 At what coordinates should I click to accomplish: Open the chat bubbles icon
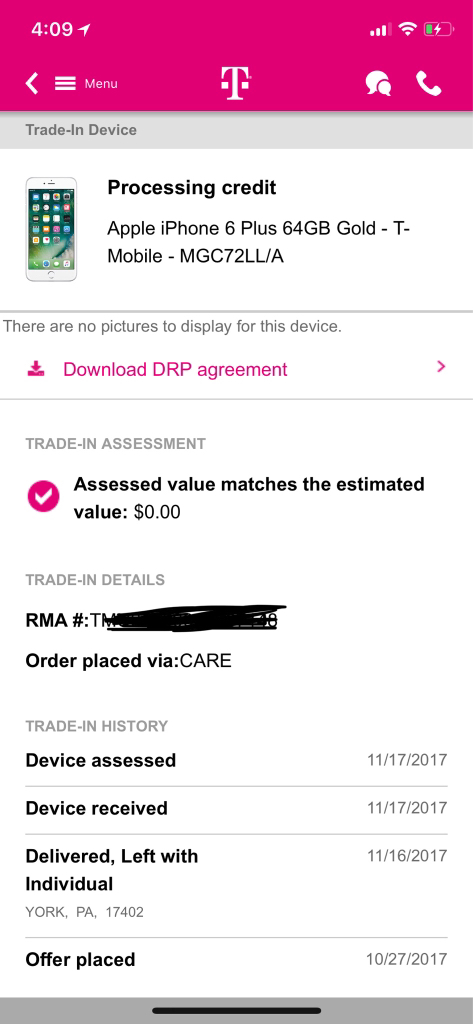378,84
